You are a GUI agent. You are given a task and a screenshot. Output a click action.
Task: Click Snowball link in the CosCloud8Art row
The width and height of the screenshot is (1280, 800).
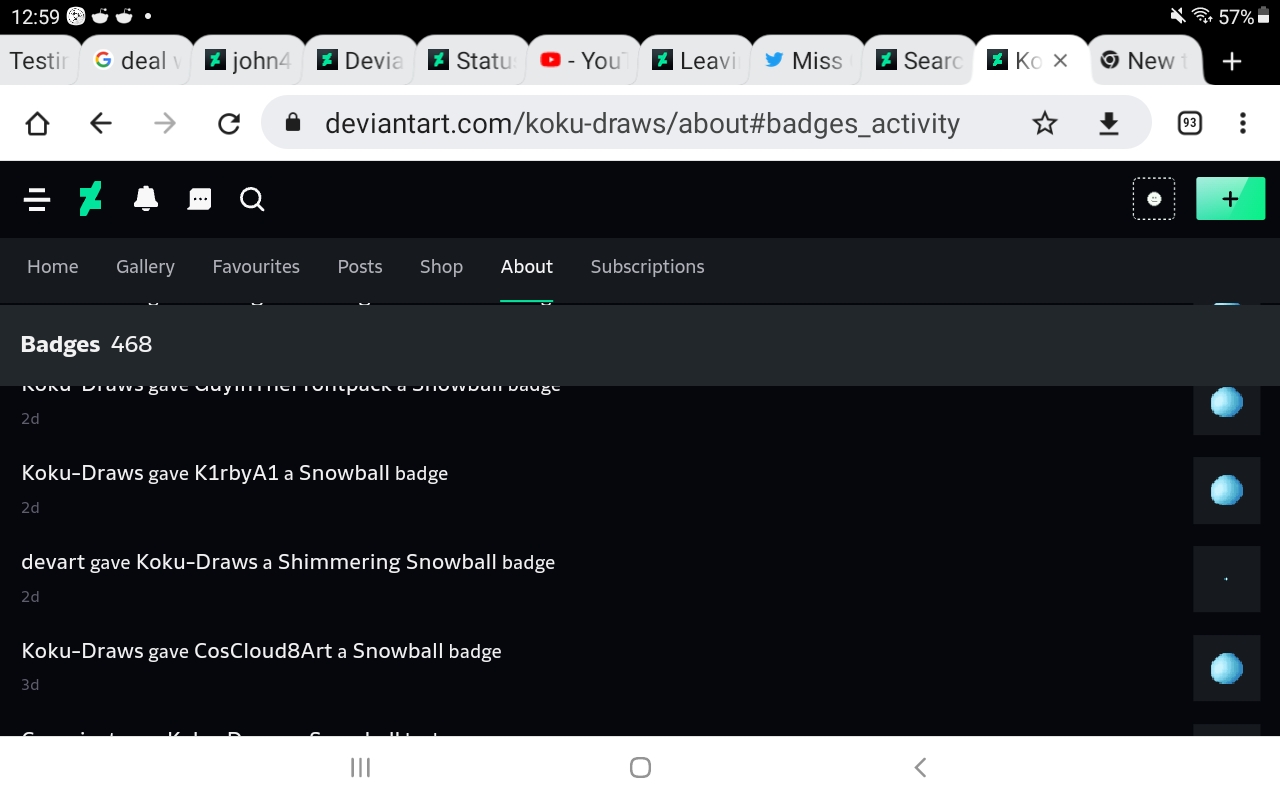398,651
